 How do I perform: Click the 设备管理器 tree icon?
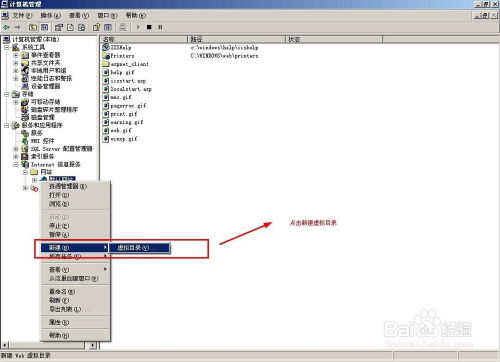pos(25,86)
